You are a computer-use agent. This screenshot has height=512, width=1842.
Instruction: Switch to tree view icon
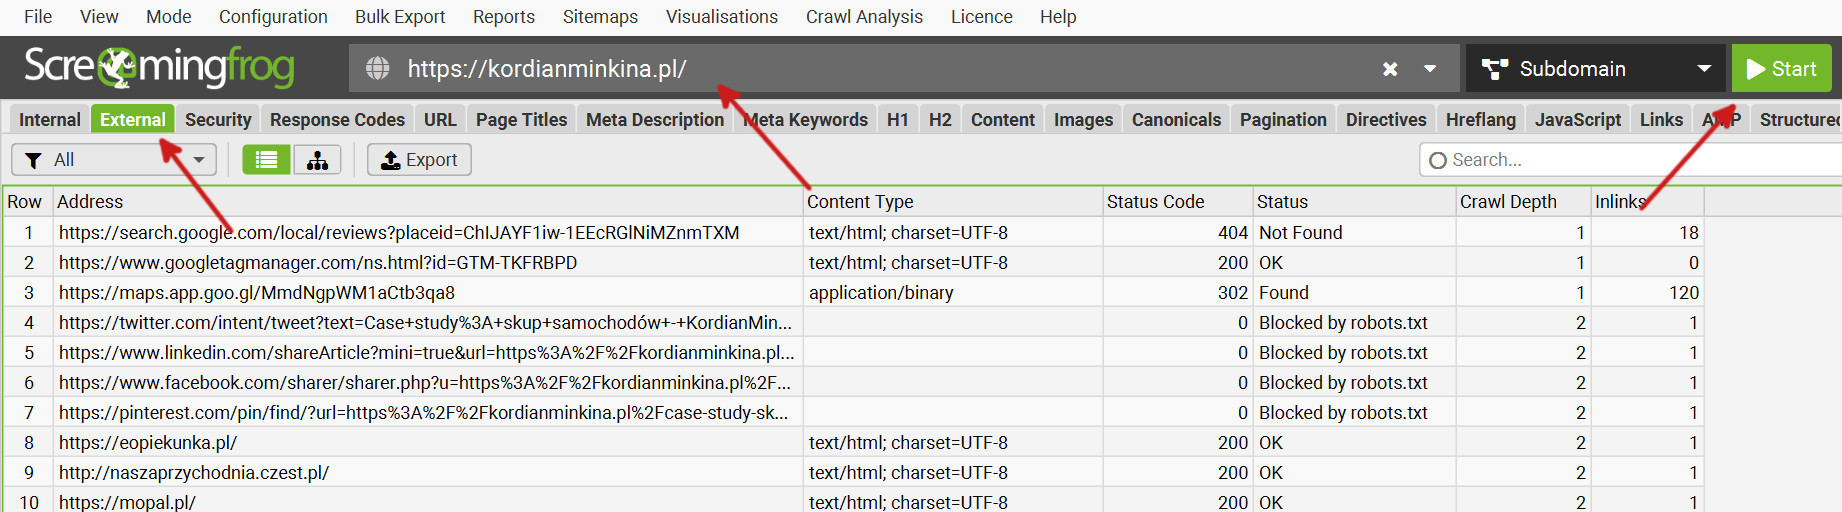(317, 160)
